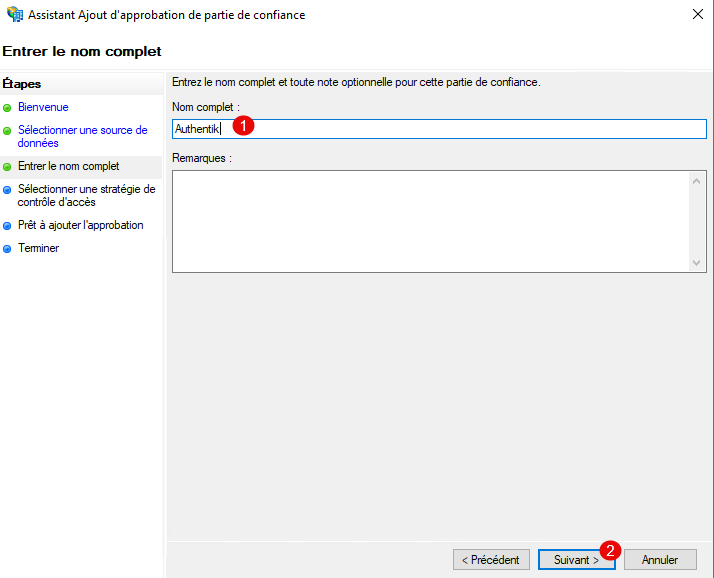Select the Terminer step in the sidebar
The image size is (714, 578).
tap(38, 248)
